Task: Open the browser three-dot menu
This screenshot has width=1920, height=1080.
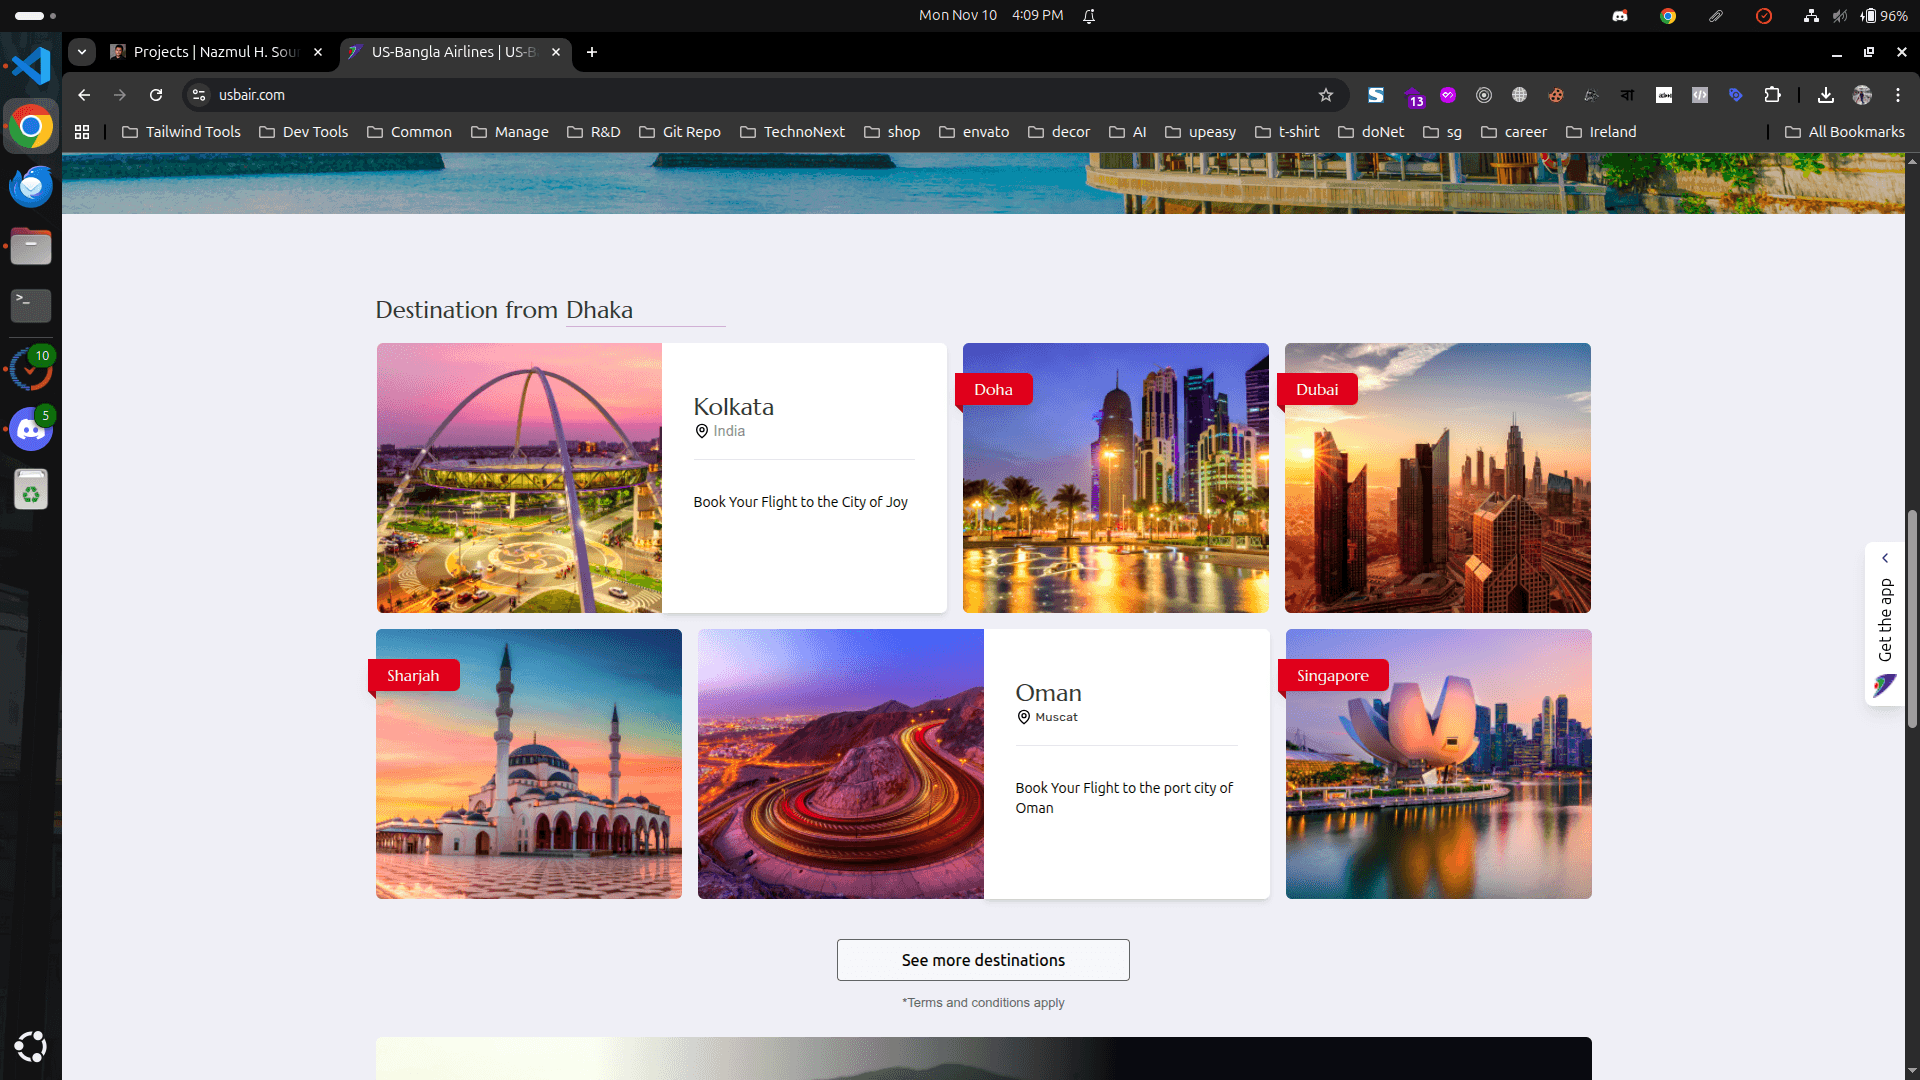Action: [1897, 95]
